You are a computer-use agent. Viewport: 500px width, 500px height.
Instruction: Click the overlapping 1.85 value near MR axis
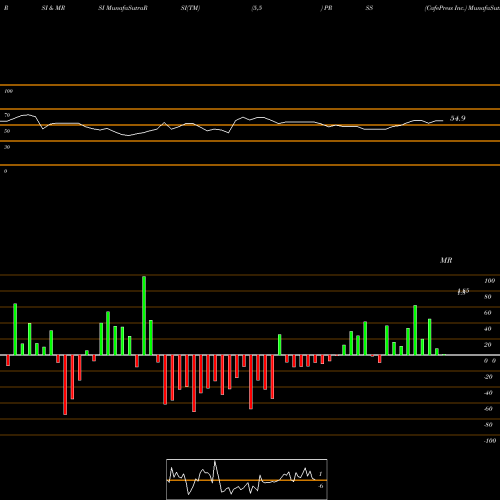463,292
